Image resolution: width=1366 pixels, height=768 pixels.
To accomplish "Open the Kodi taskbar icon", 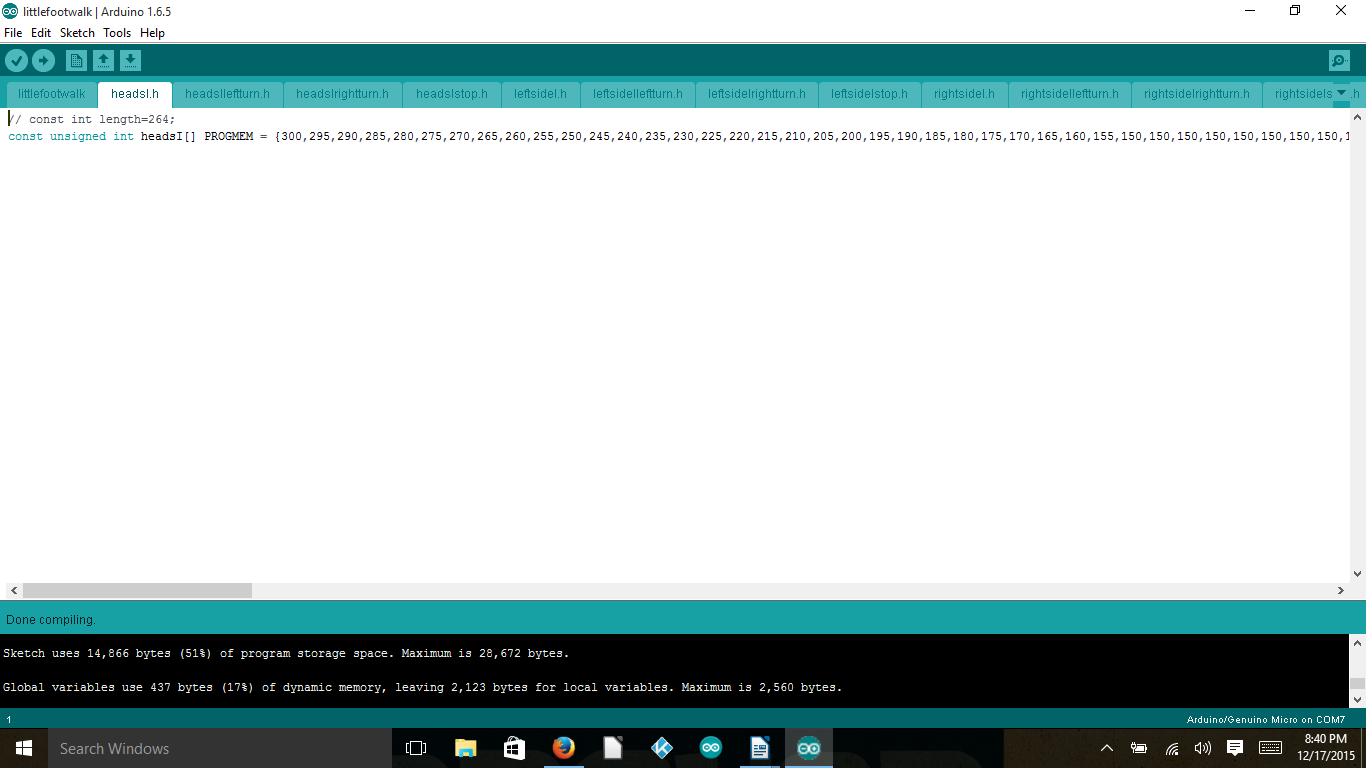I will click(x=662, y=748).
